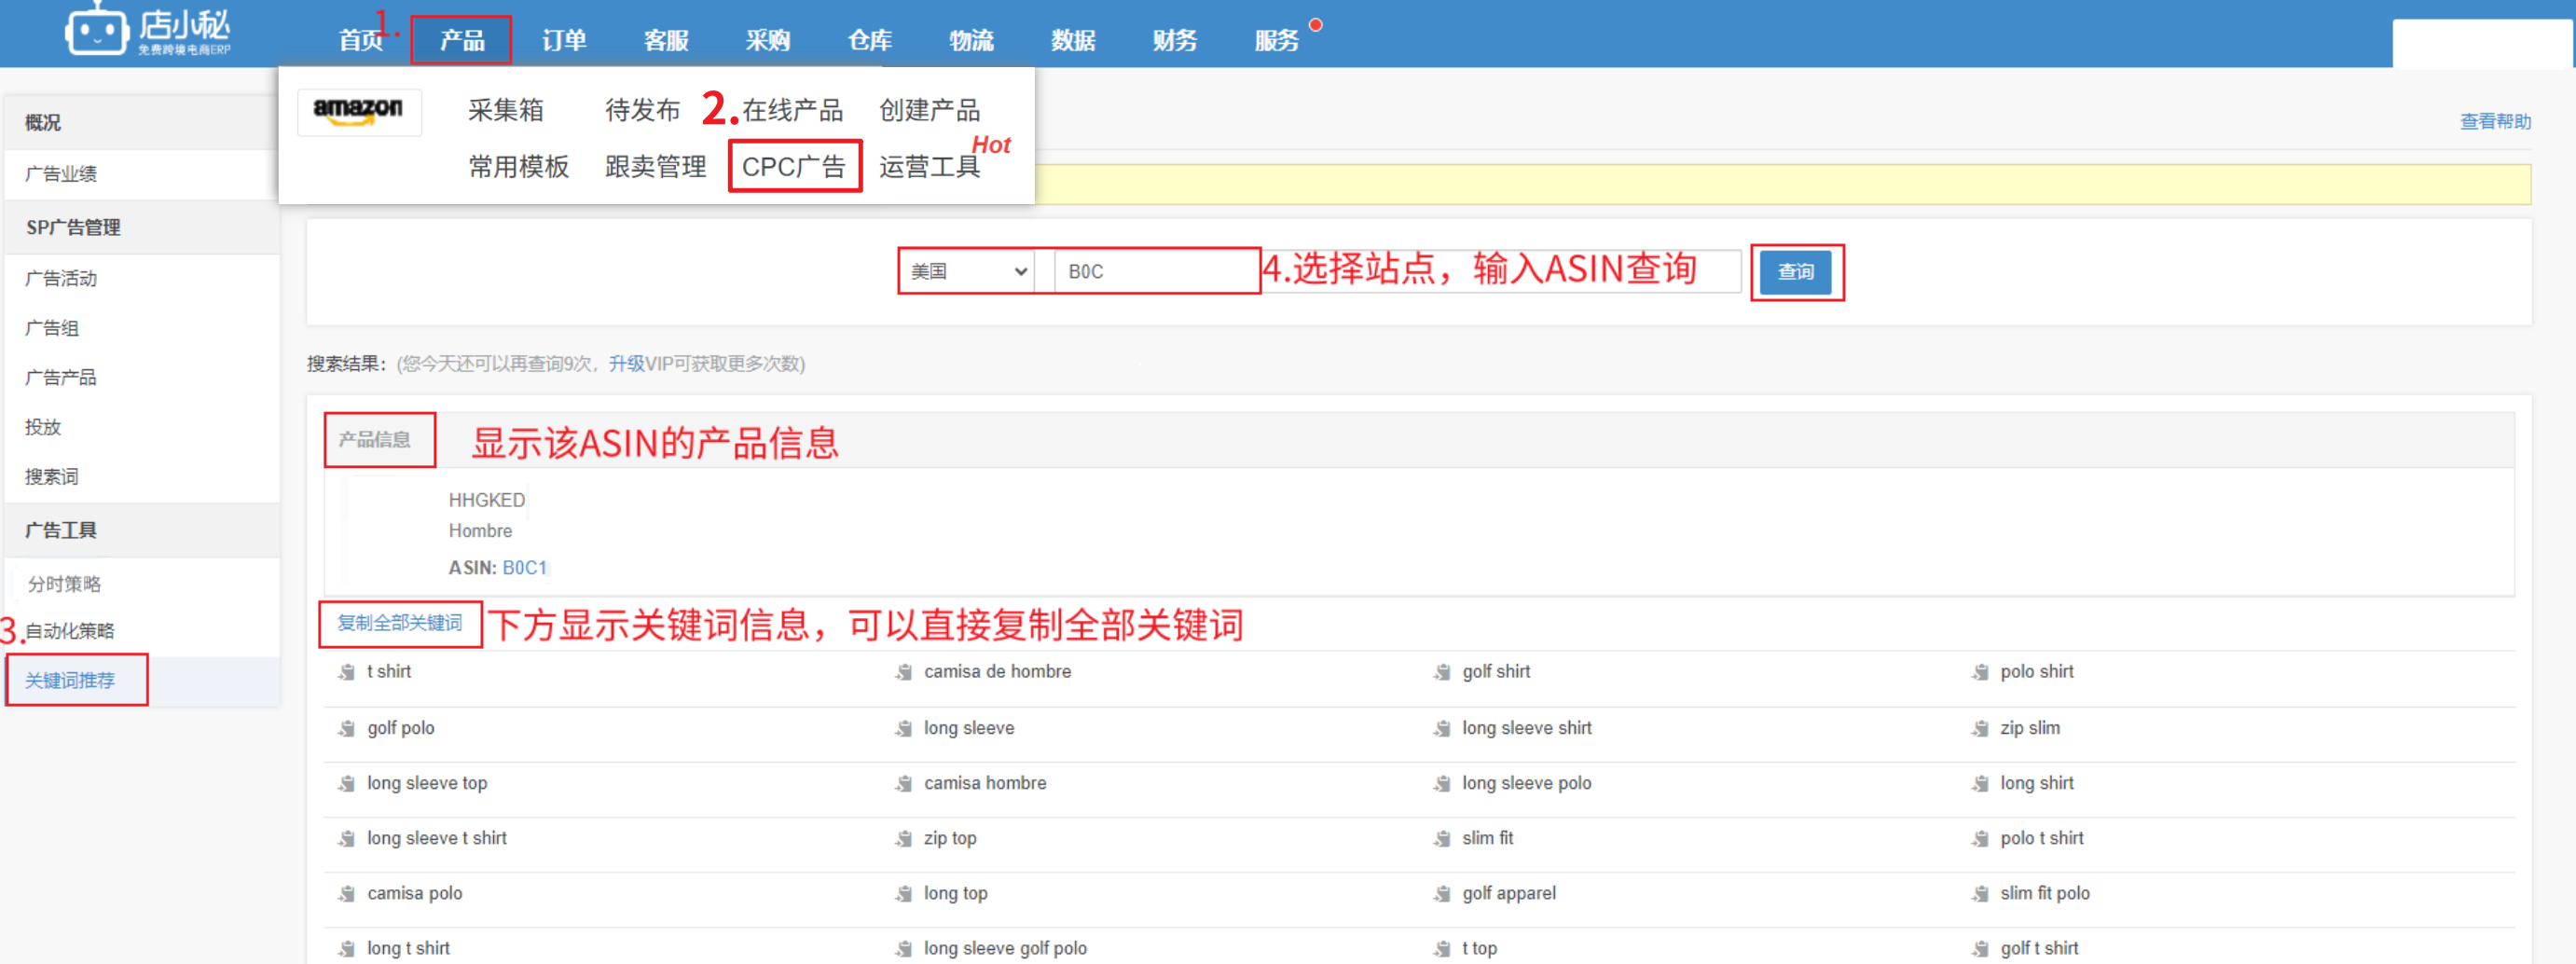Click the Amazon logo in product menu
The image size is (2576, 964).
(x=358, y=110)
